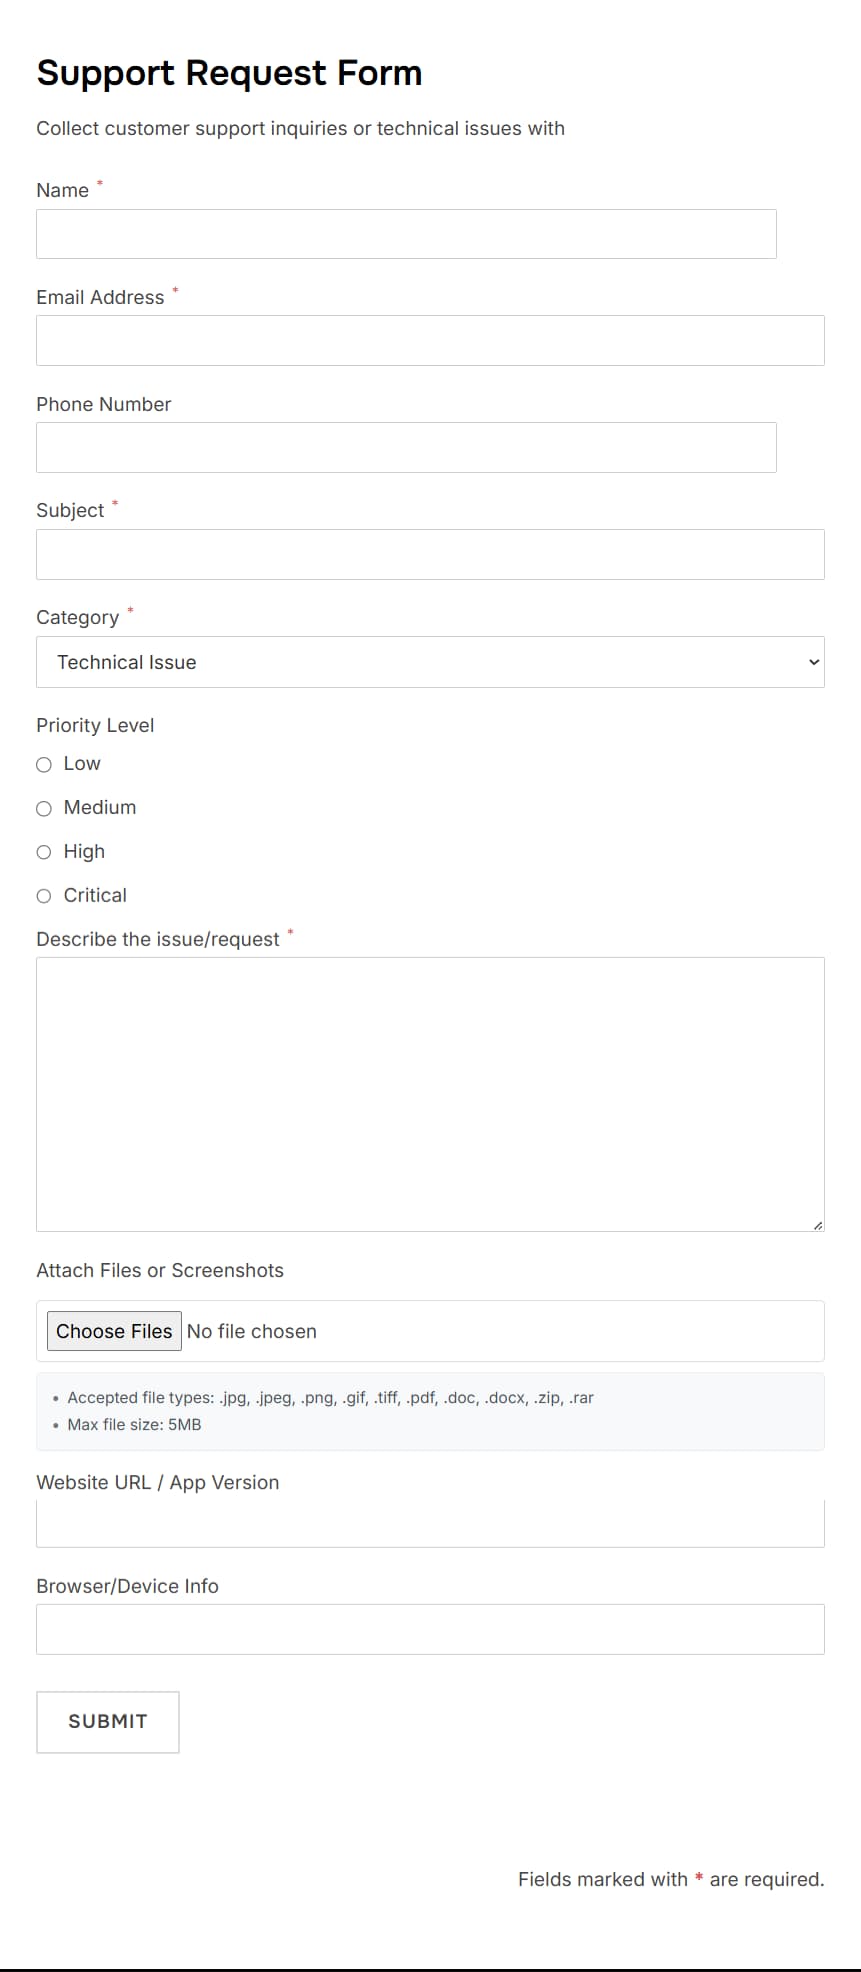Click the Submit button
The image size is (861, 1972).
click(x=107, y=1721)
